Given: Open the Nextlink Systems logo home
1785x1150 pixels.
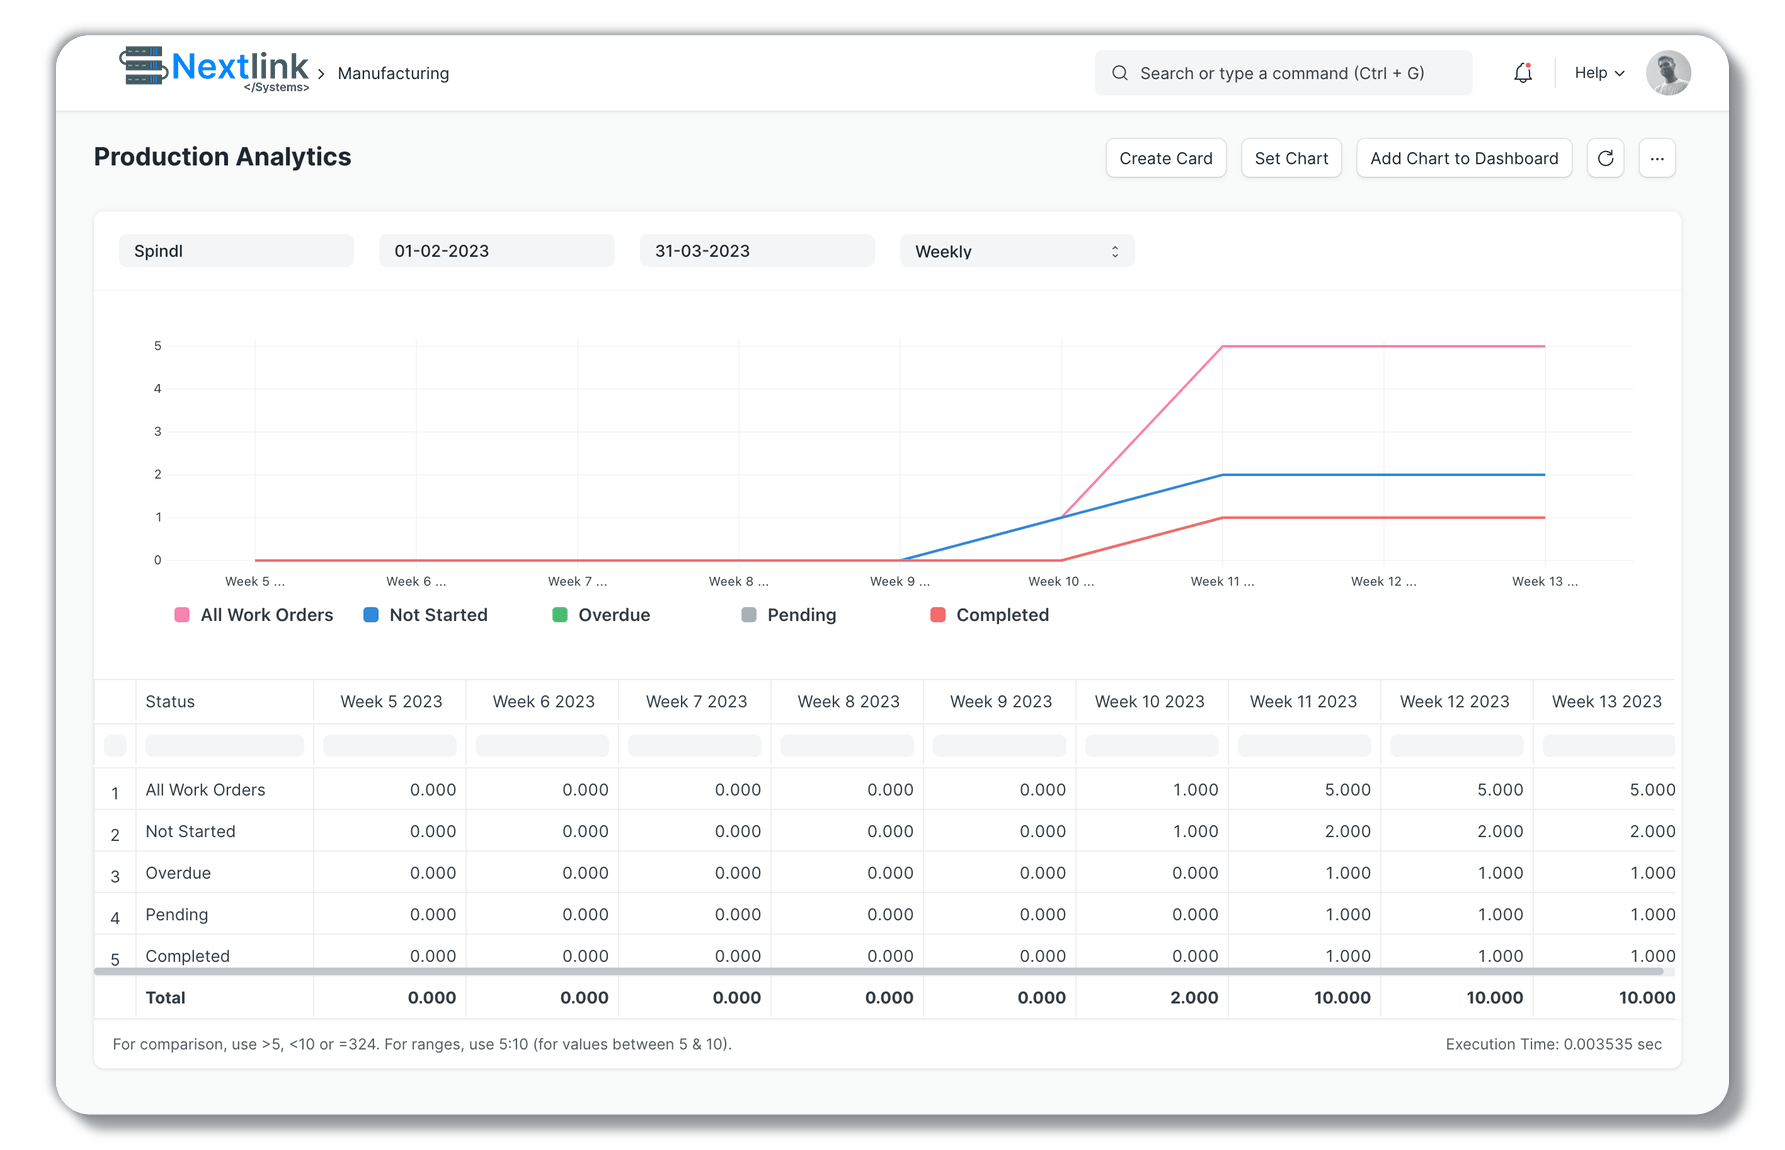Looking at the screenshot, I should [214, 70].
